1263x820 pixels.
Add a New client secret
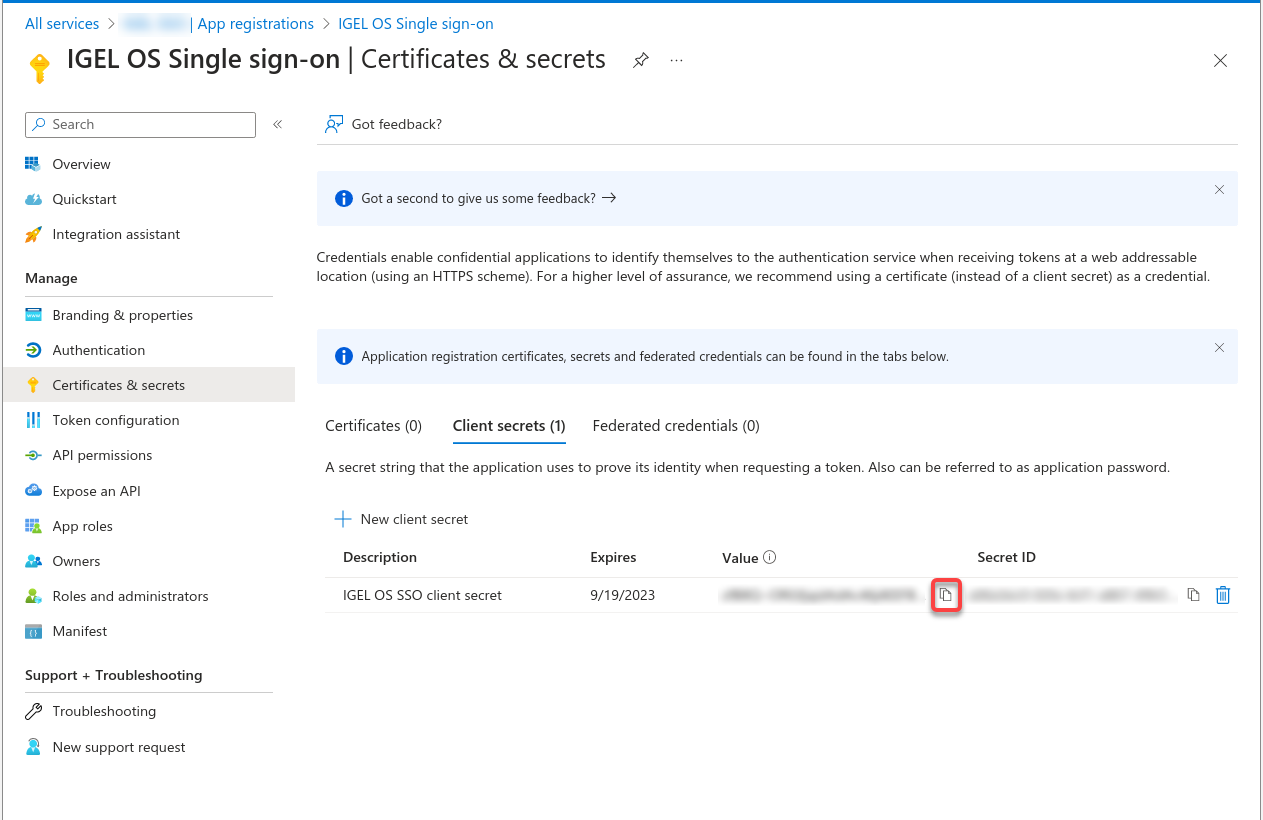[401, 519]
